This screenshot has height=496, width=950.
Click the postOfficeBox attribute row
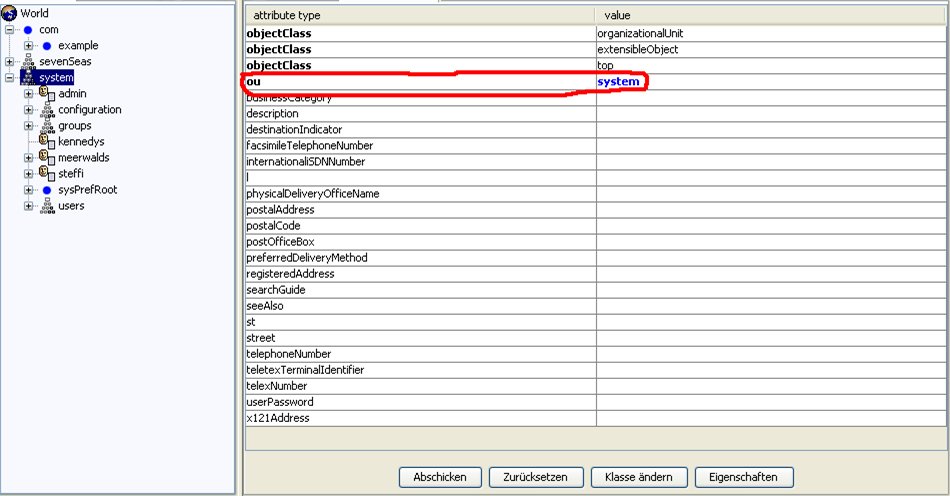(x=596, y=242)
